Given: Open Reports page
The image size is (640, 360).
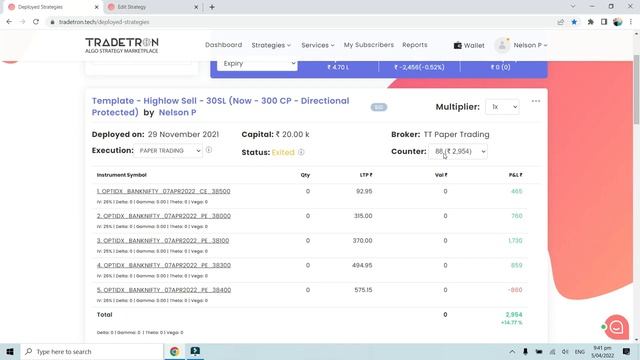Looking at the screenshot, I should pos(415,45).
